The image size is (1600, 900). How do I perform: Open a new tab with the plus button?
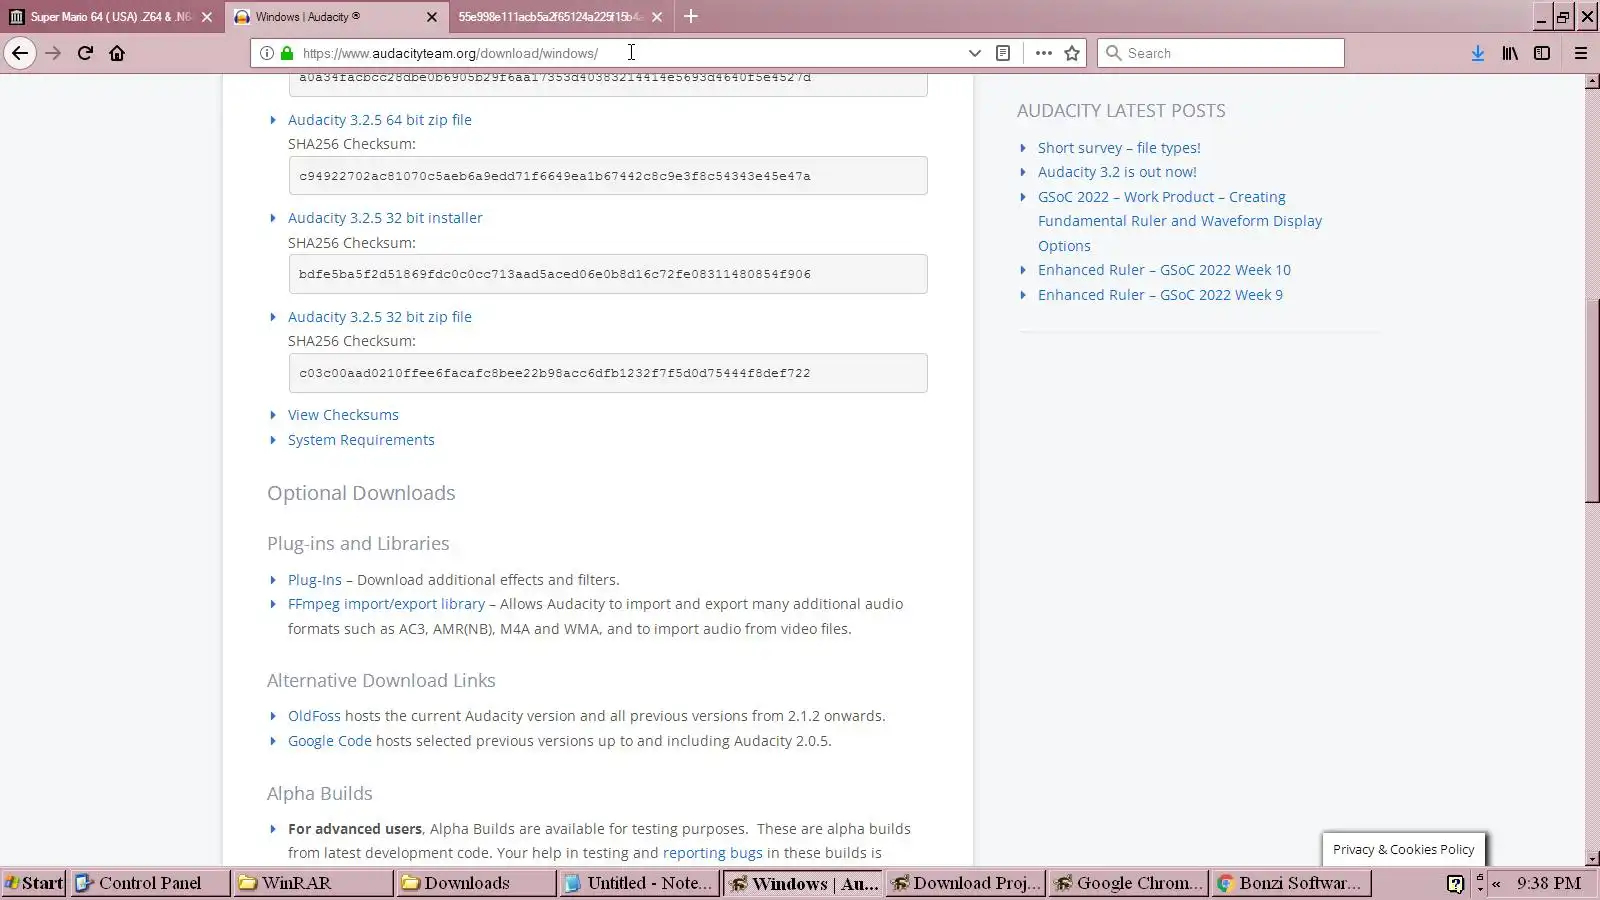691,16
